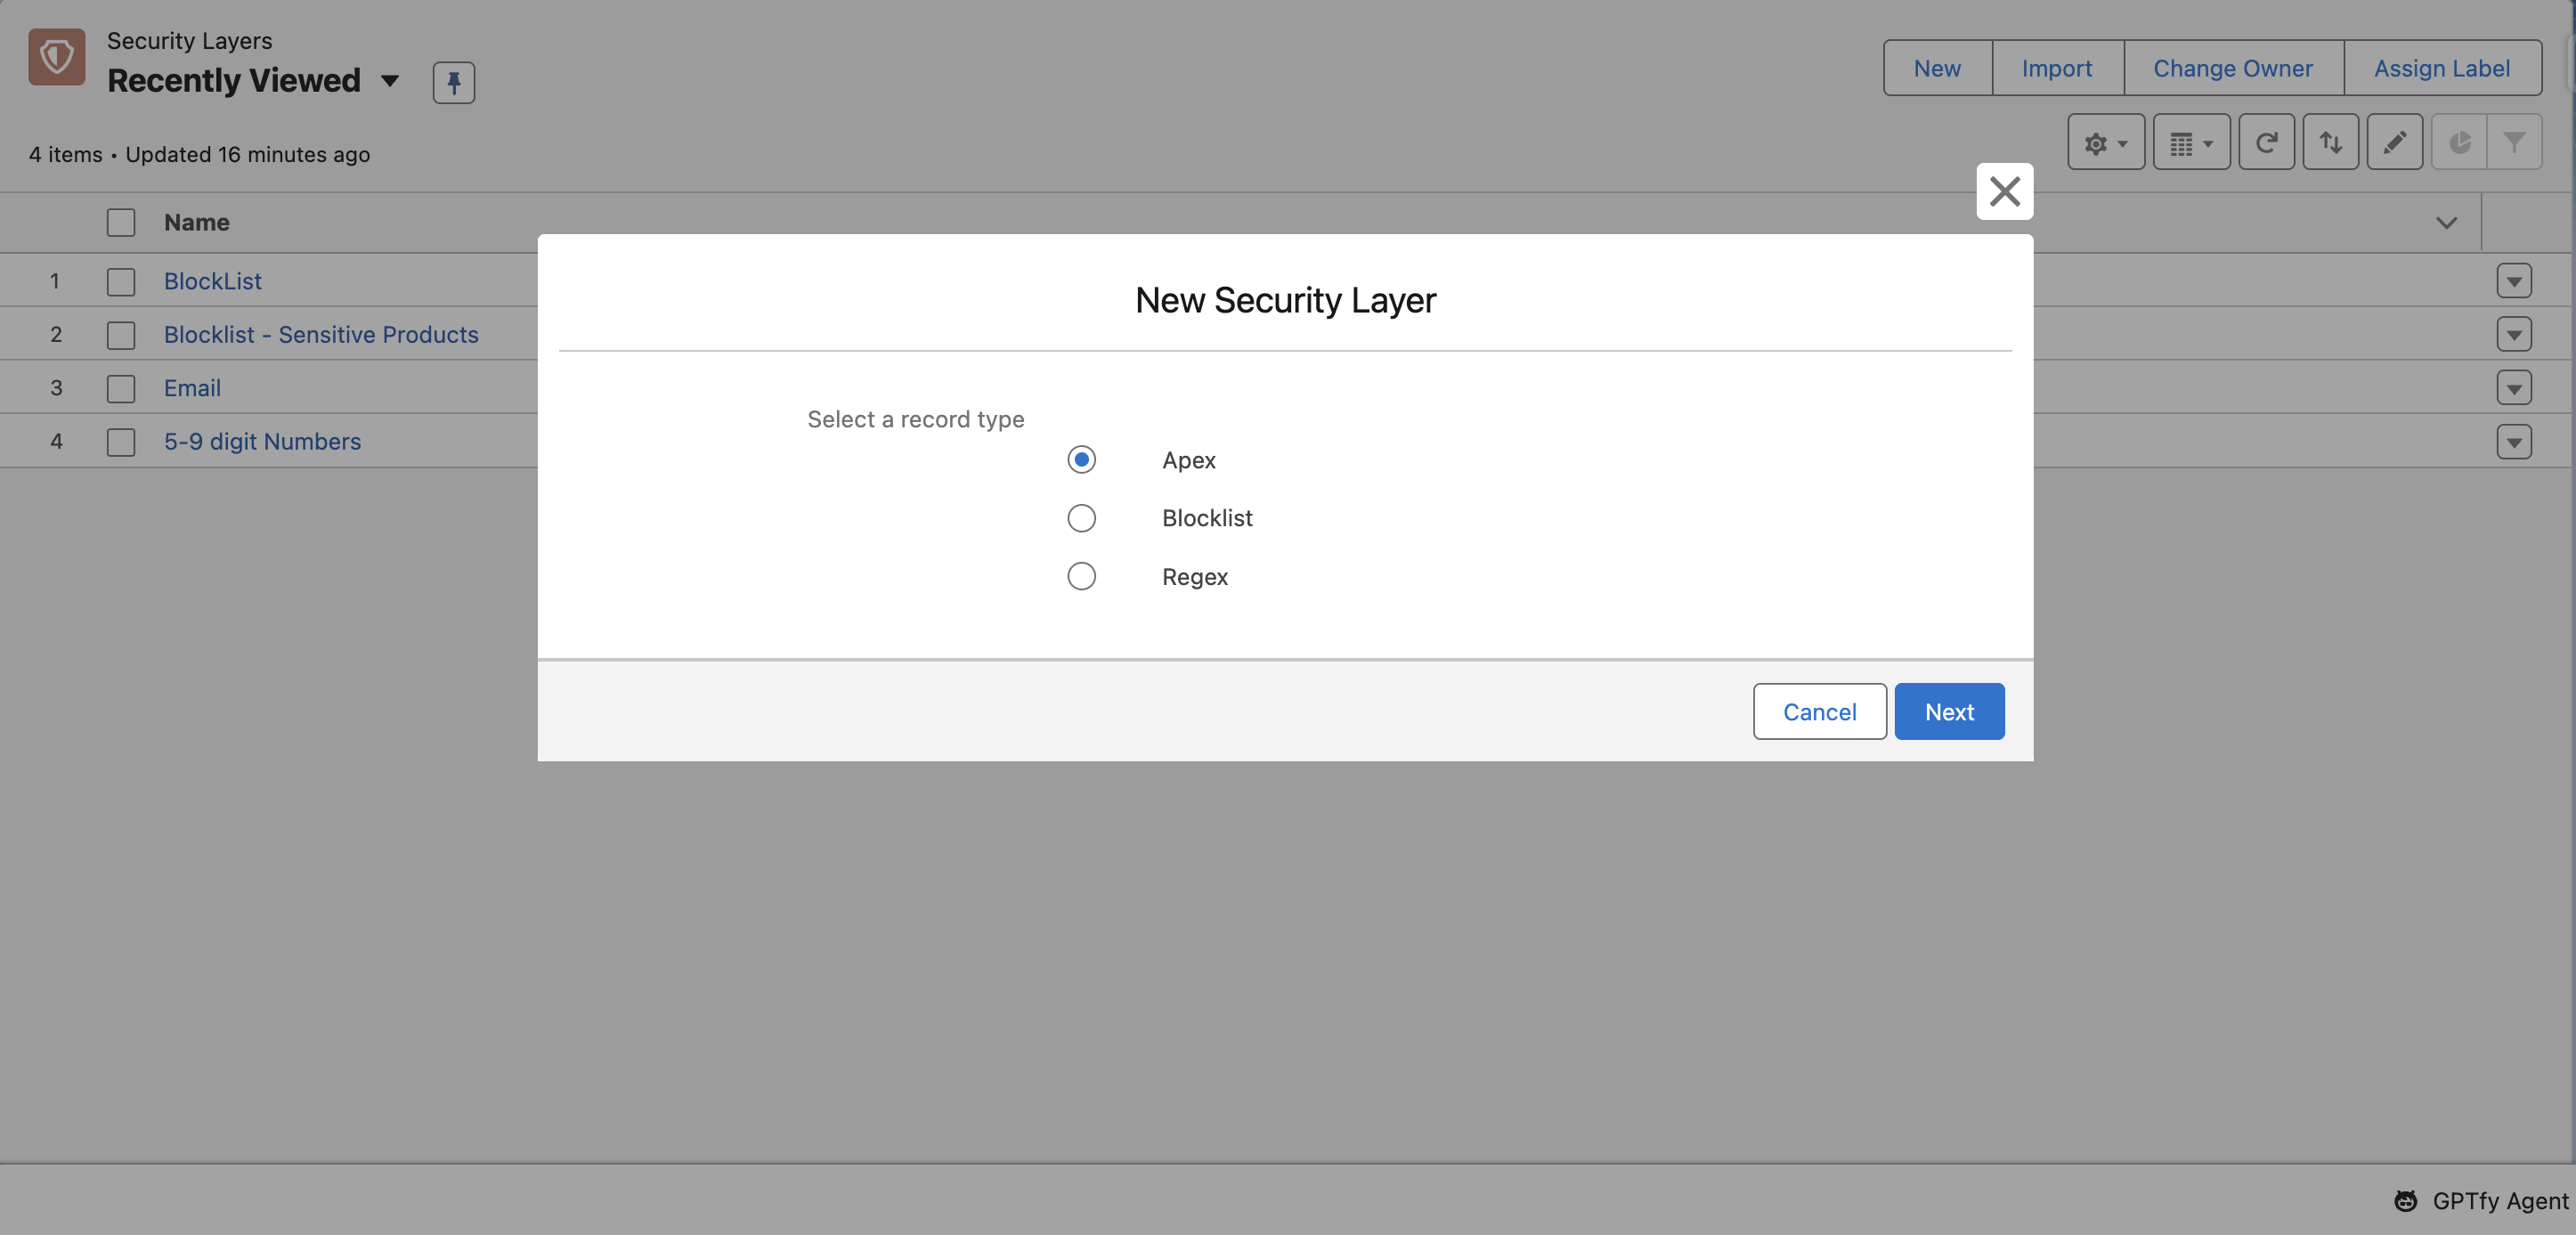The width and height of the screenshot is (2576, 1235).
Task: Expand the Recently Viewed list dropdown
Action: (x=390, y=81)
